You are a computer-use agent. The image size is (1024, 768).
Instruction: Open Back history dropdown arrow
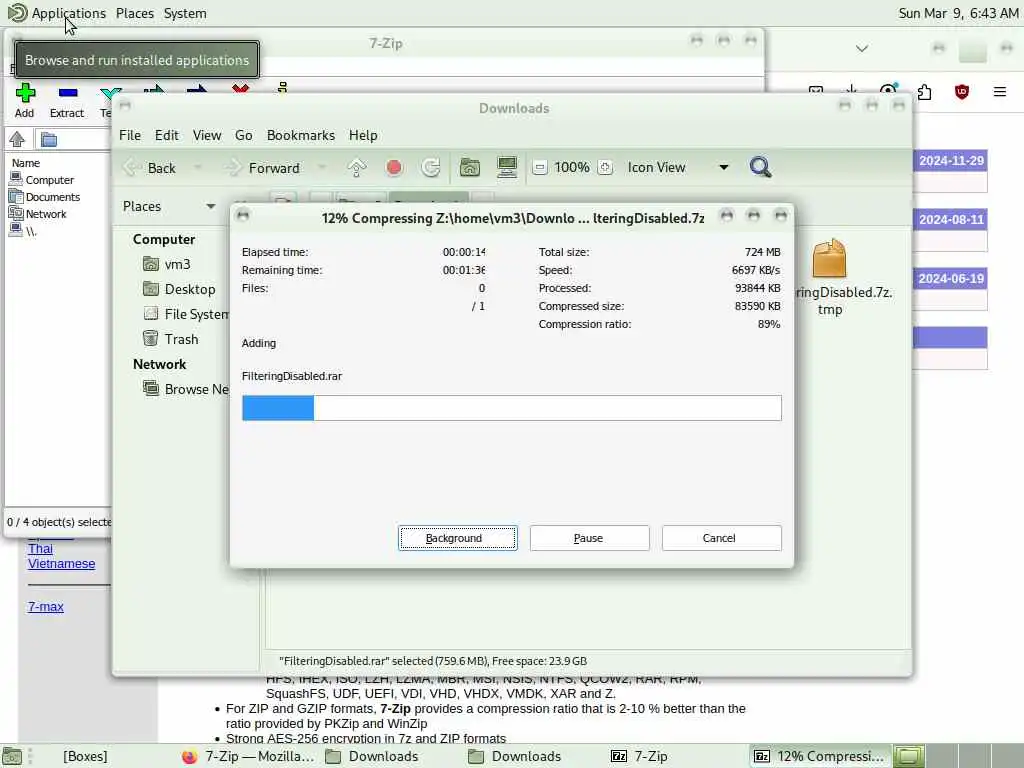pos(198,168)
